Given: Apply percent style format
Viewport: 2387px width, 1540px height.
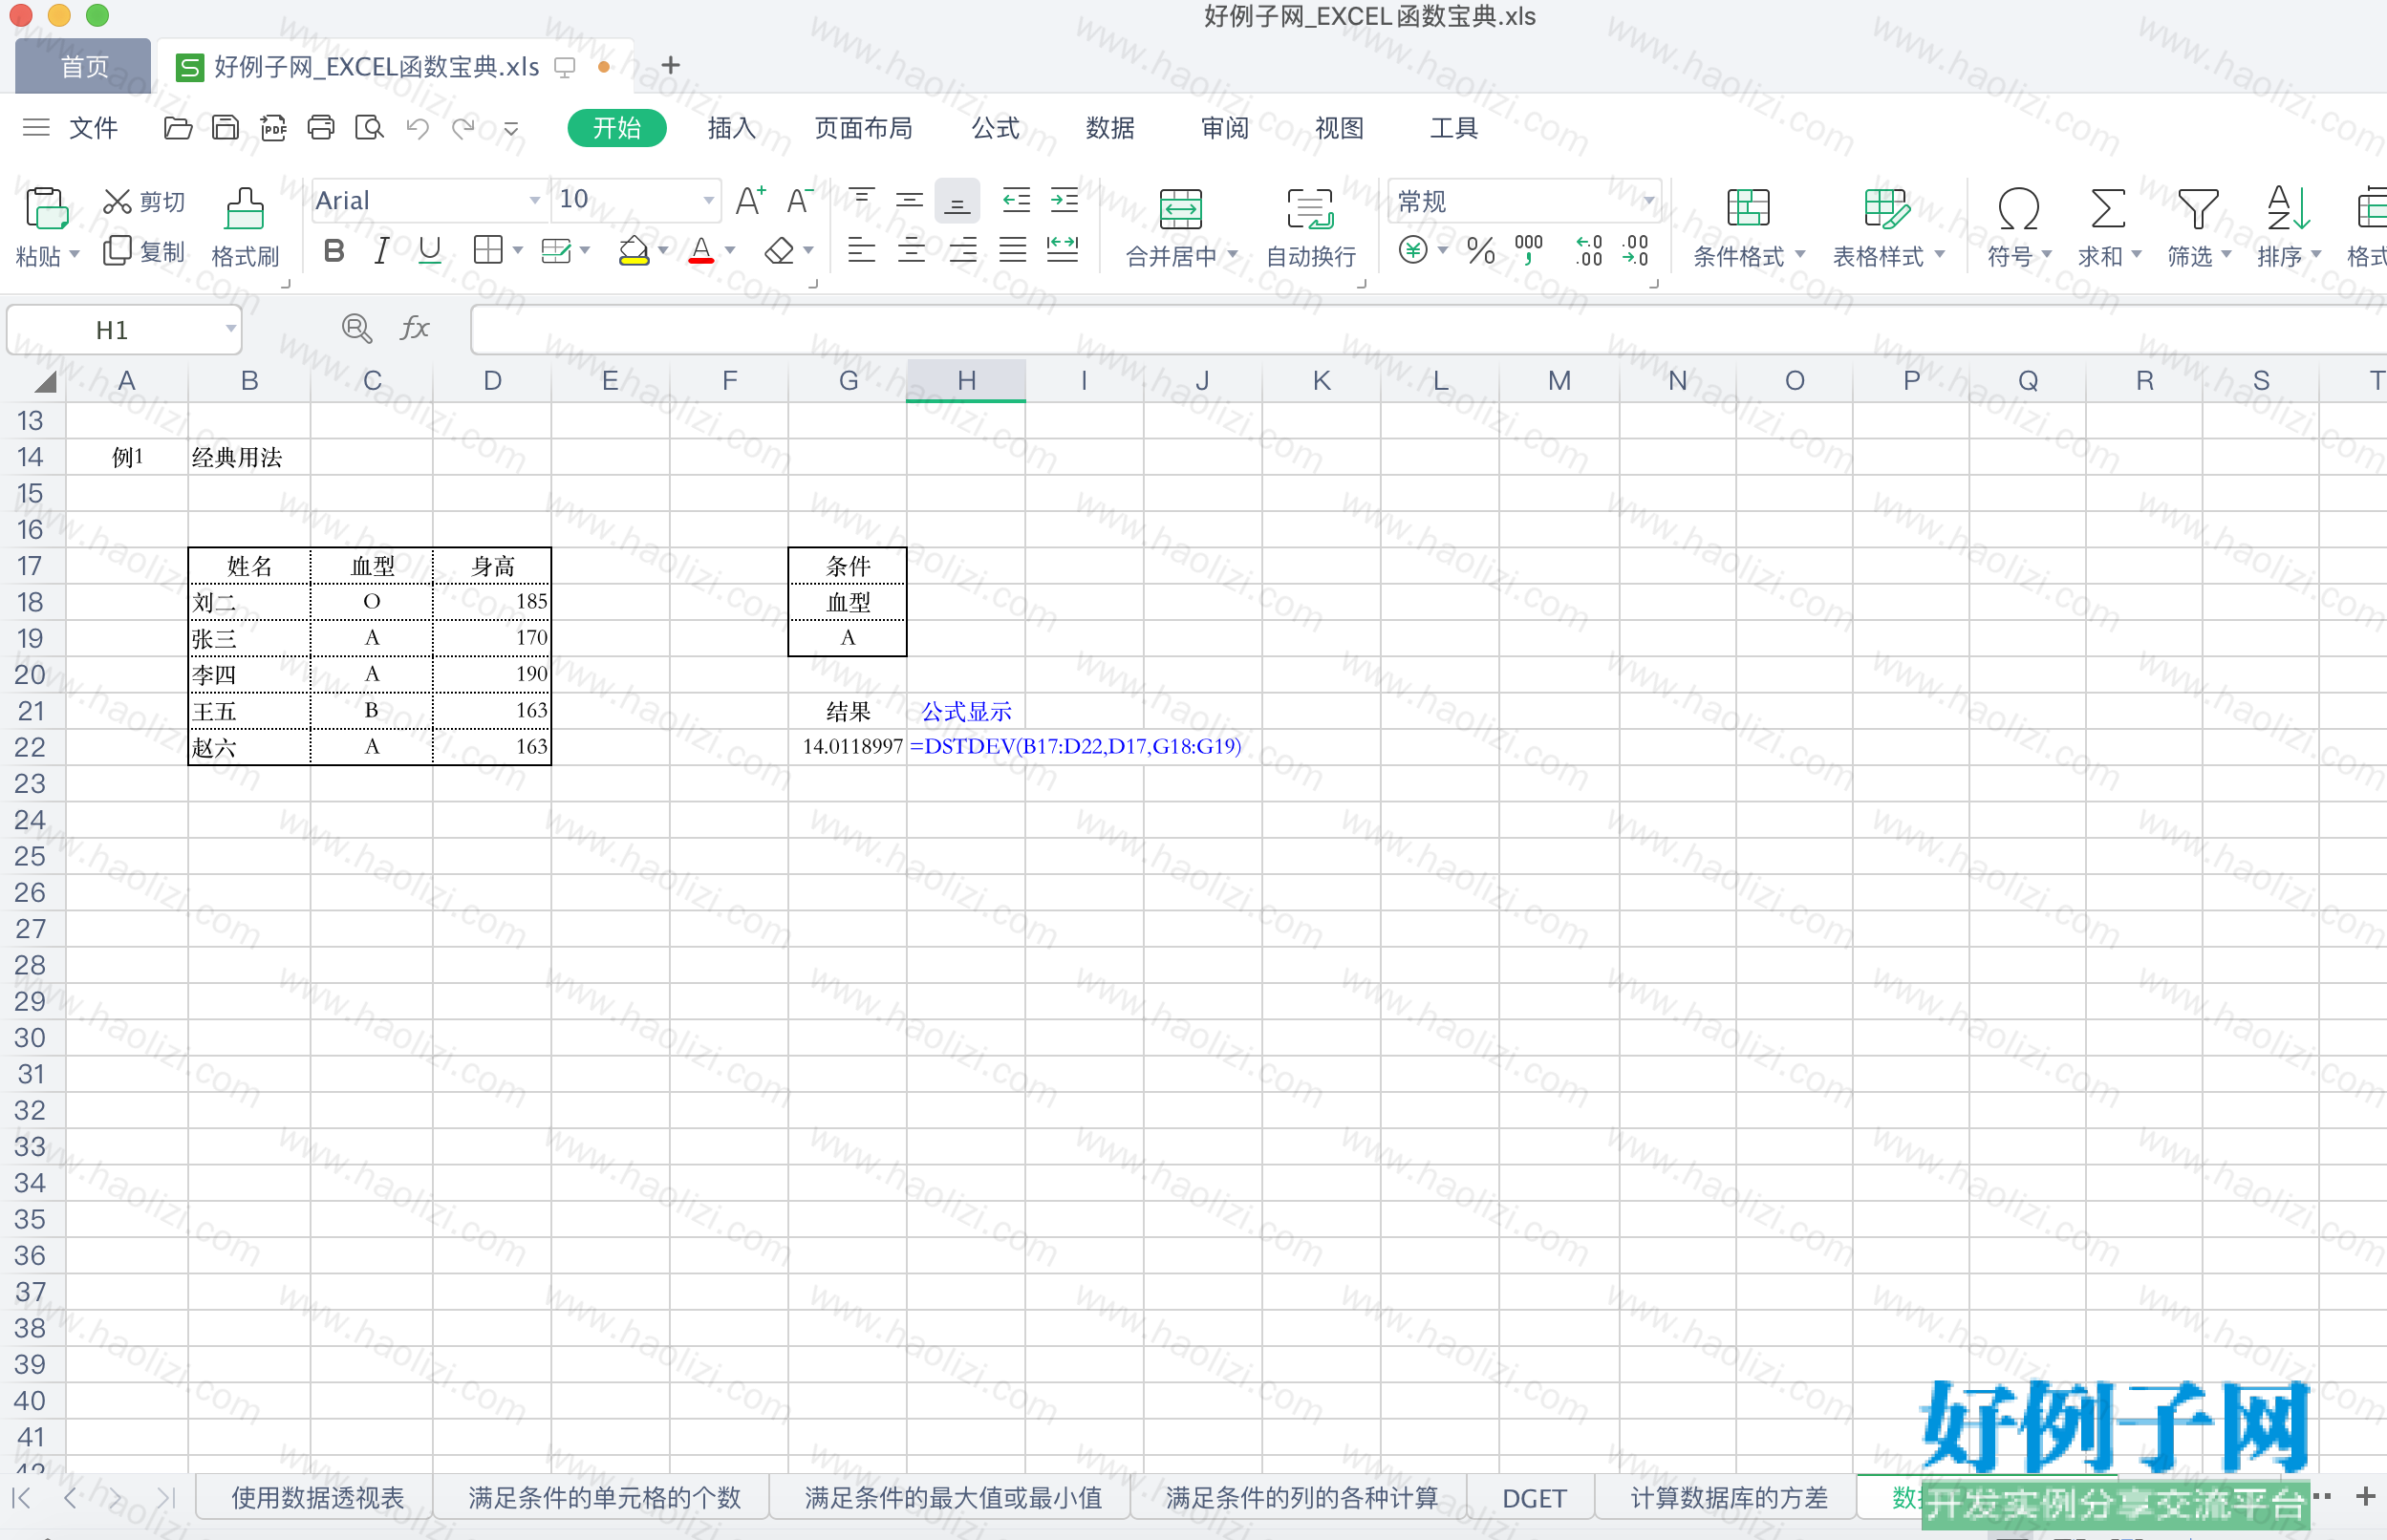Looking at the screenshot, I should [x=1481, y=250].
